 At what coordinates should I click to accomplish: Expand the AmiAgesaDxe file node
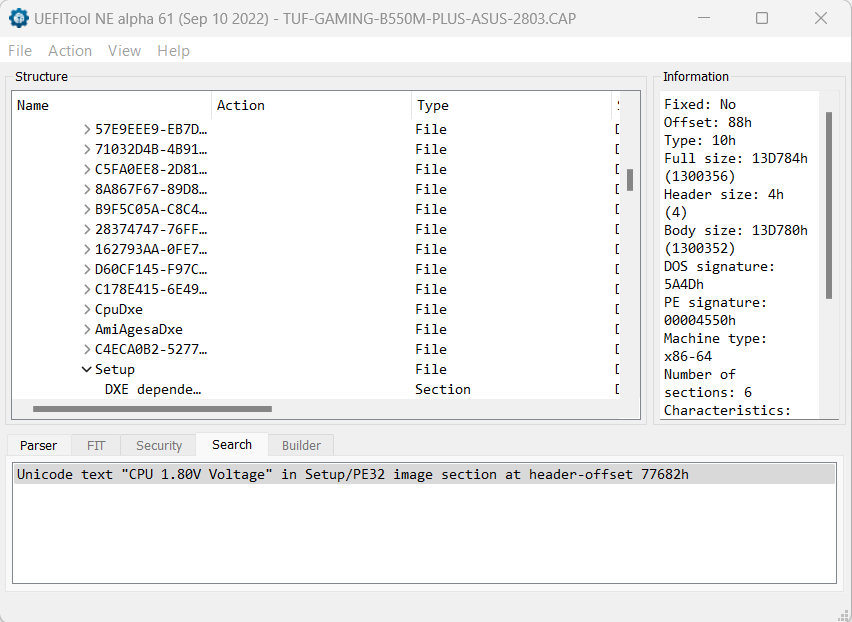pyautogui.click(x=87, y=329)
